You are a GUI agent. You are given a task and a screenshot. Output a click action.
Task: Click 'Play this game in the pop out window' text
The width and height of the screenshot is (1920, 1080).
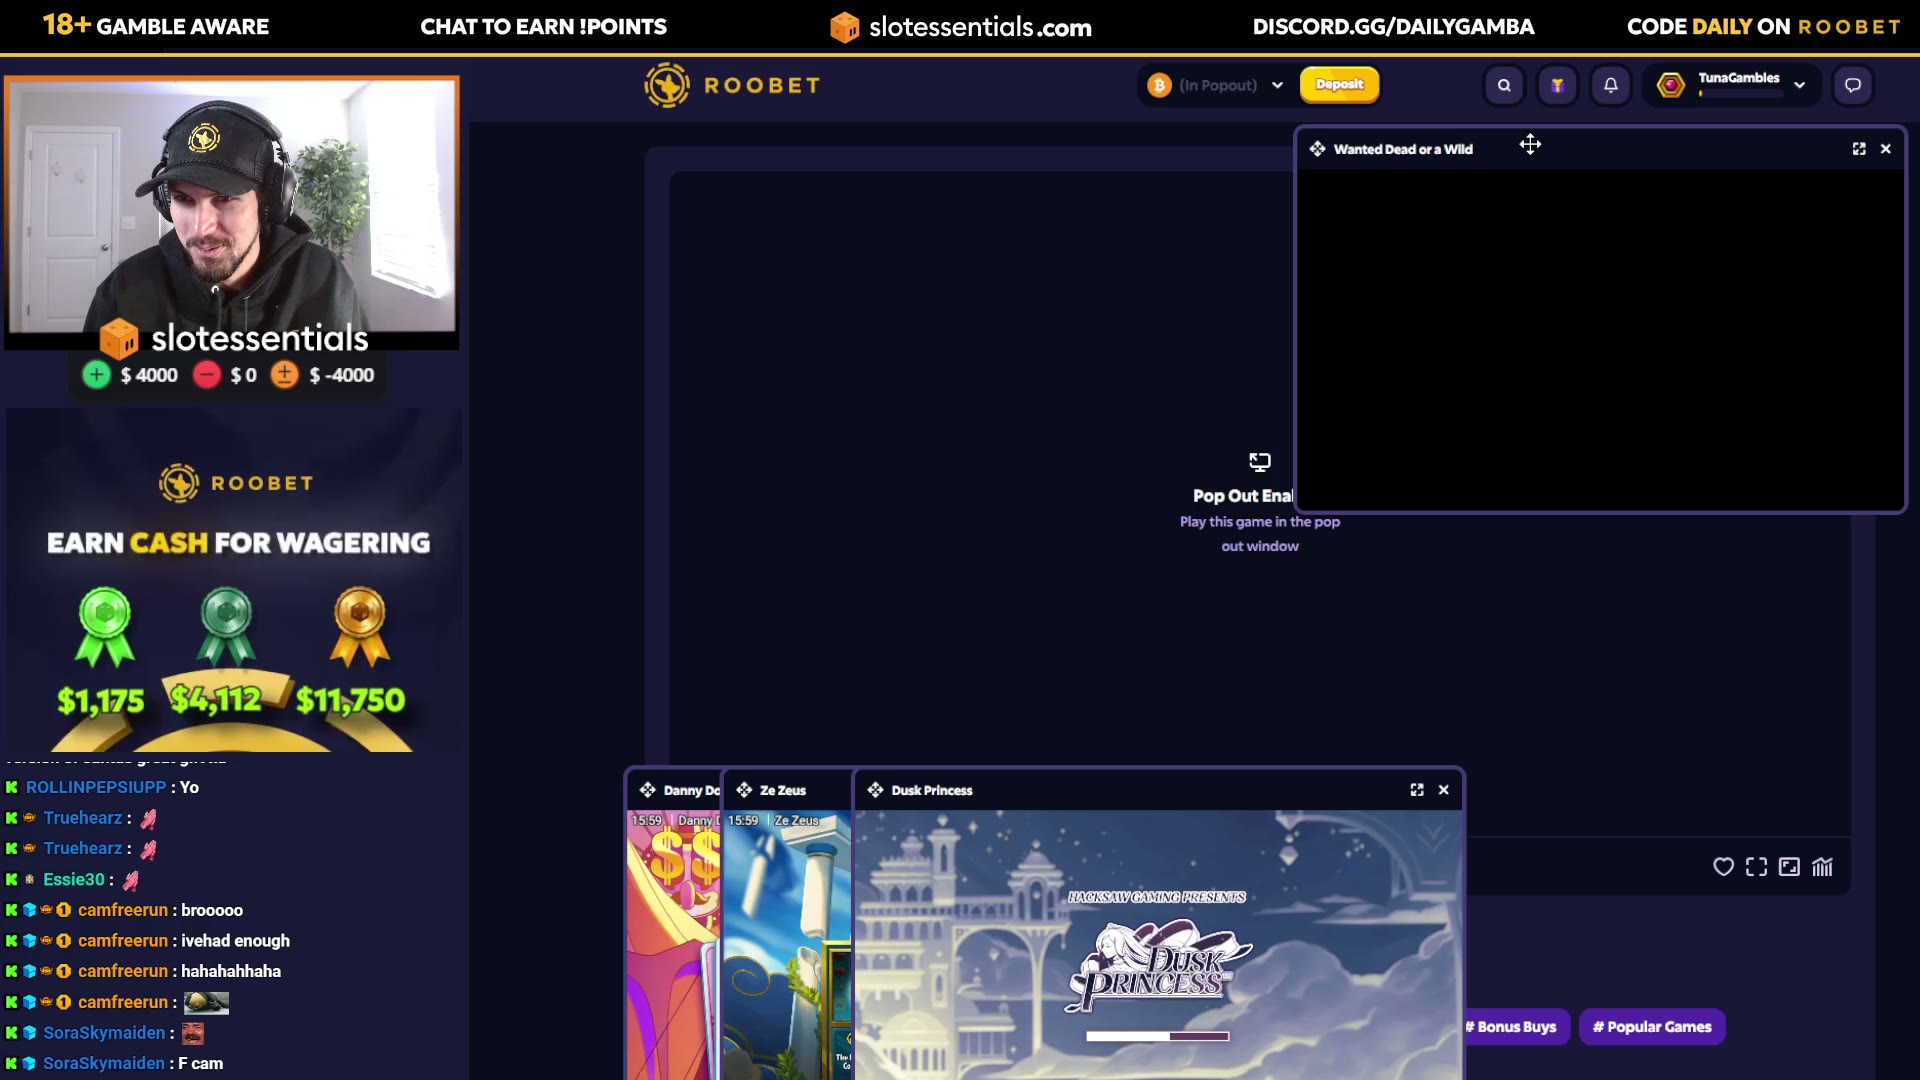coord(1260,534)
